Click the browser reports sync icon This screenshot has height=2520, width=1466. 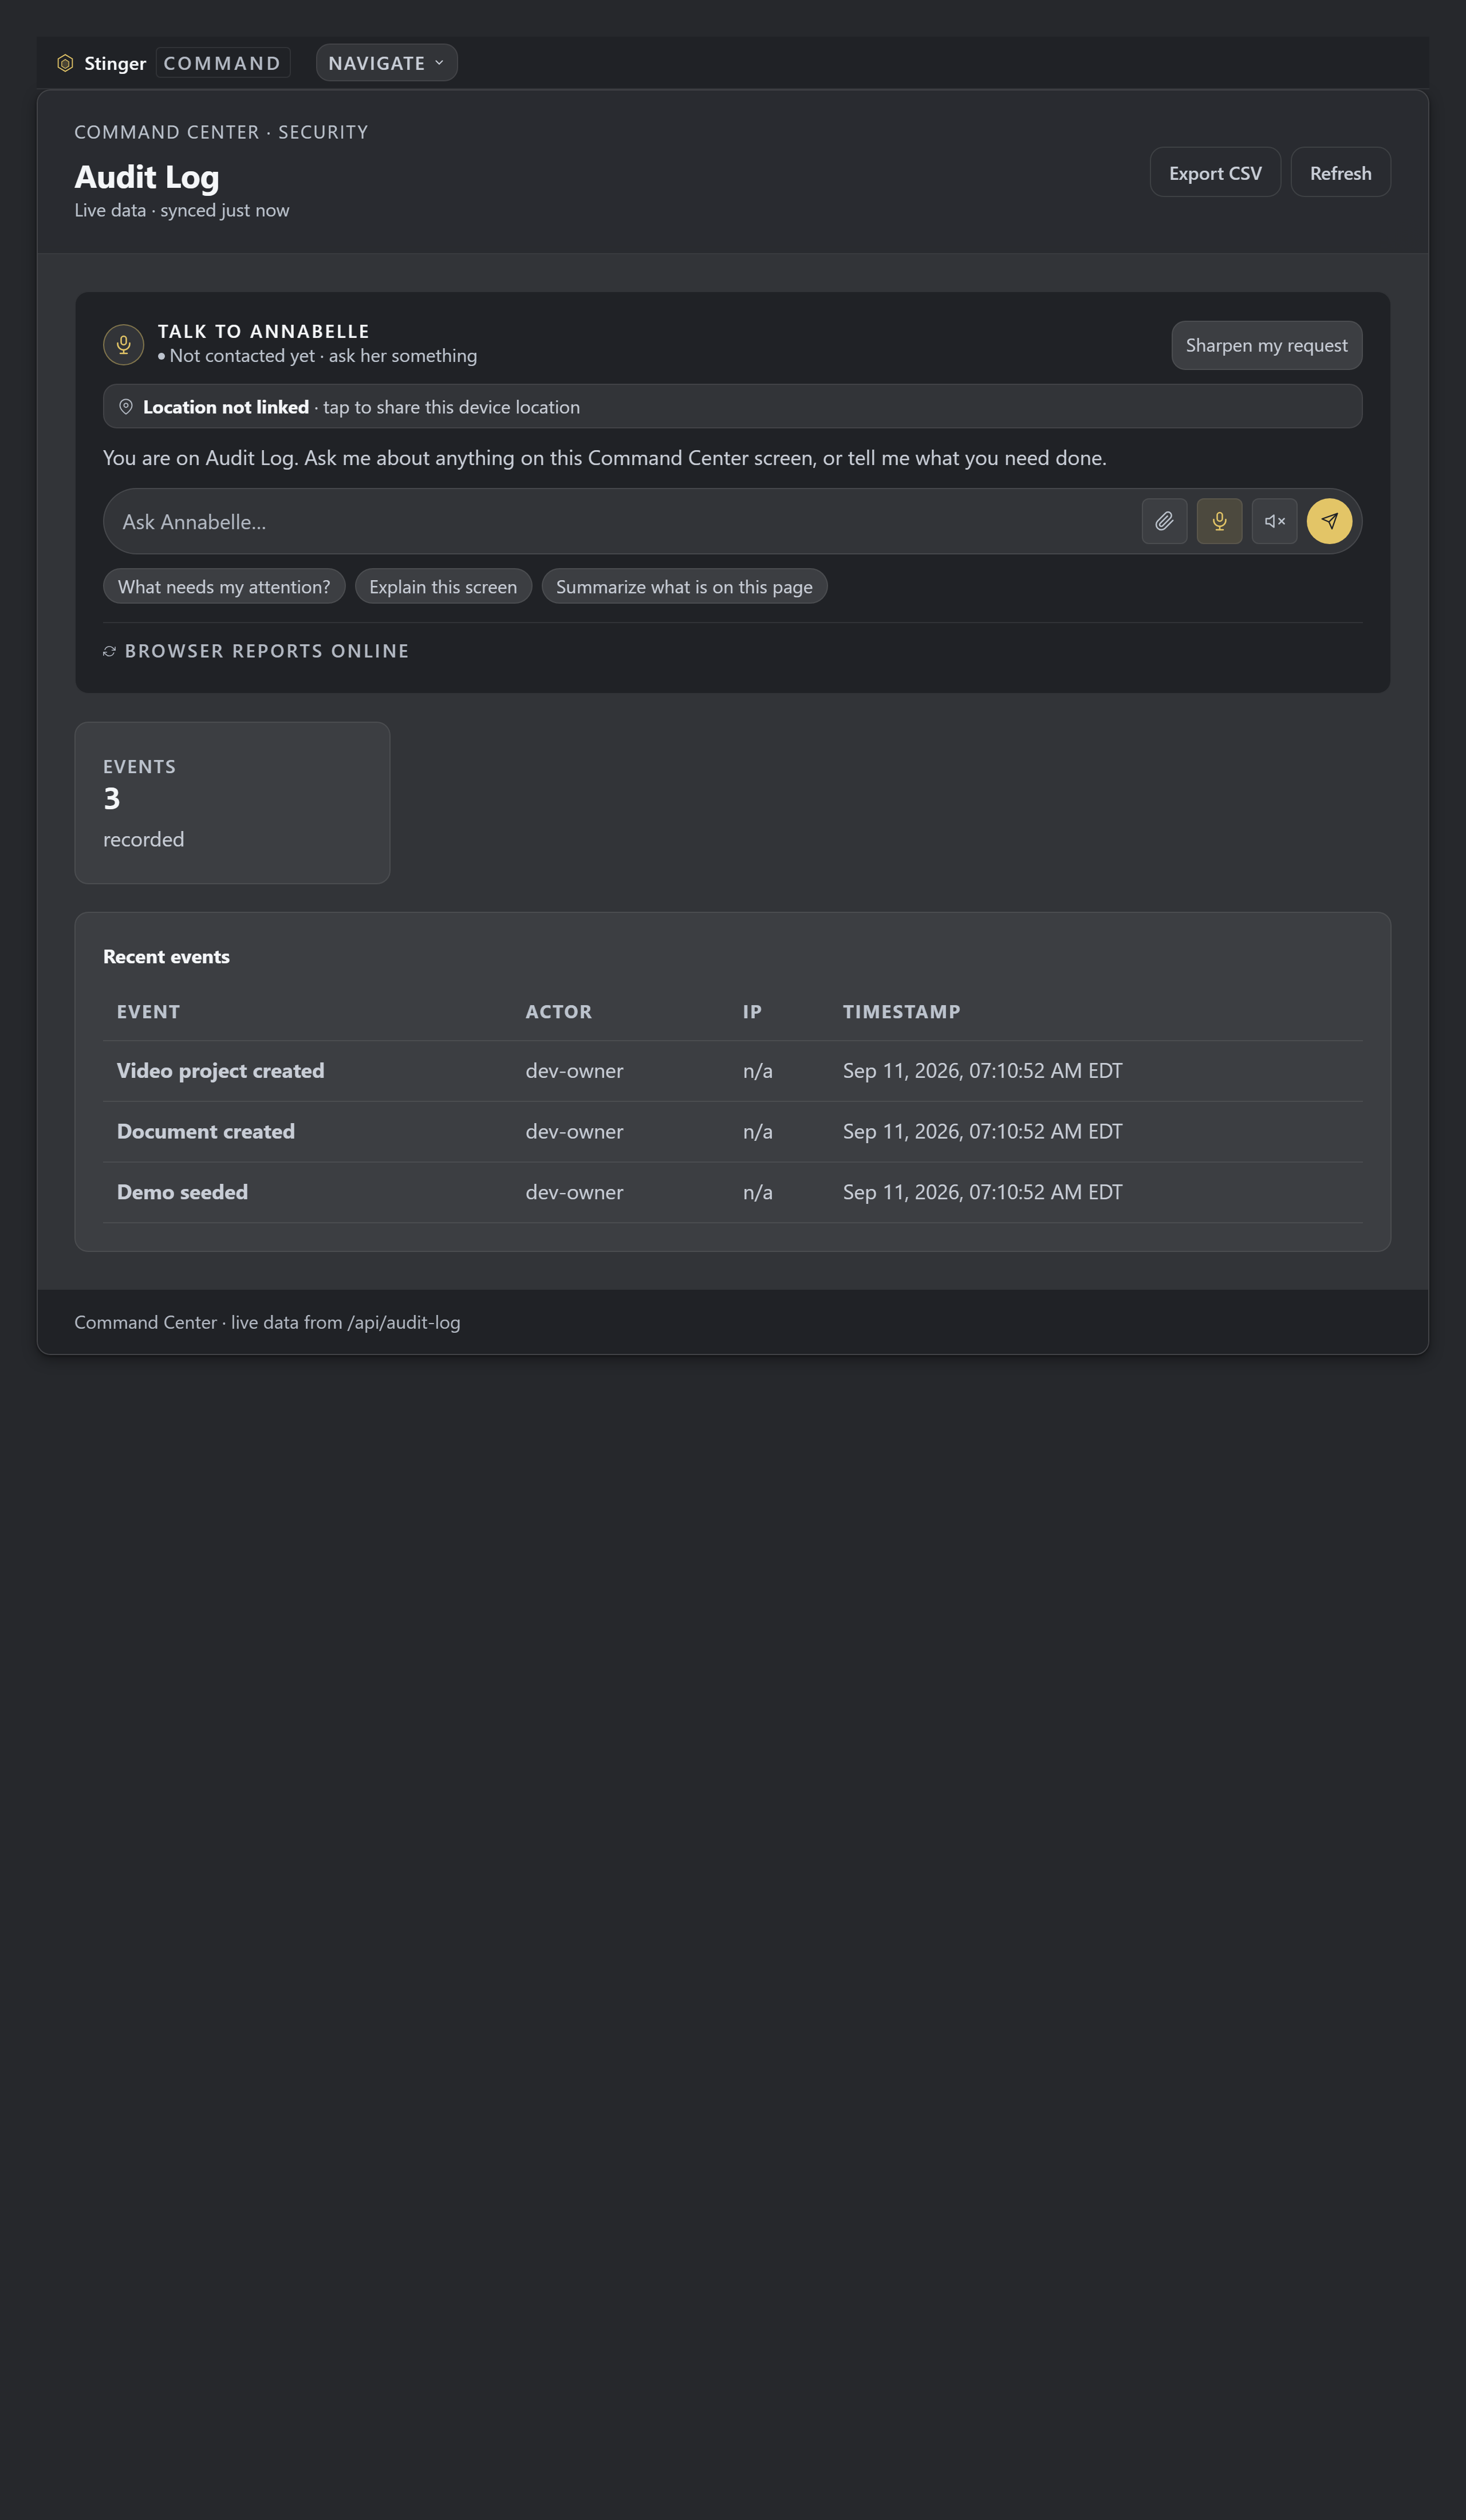pyautogui.click(x=110, y=651)
